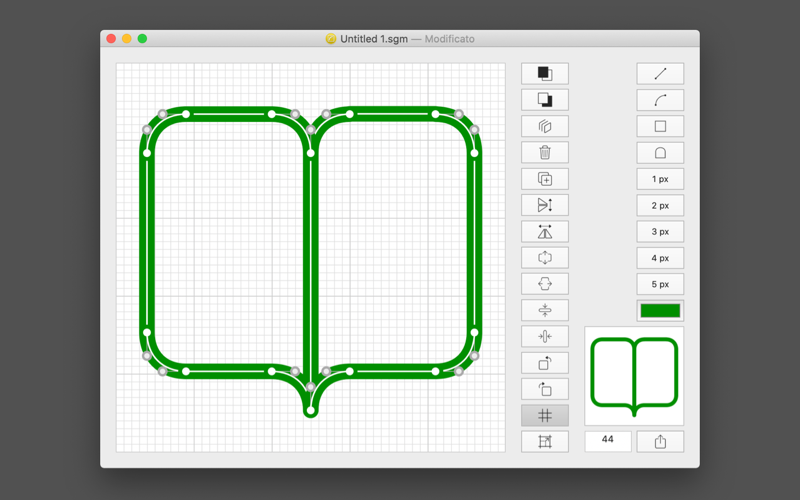Image resolution: width=800 pixels, height=500 pixels.
Task: Open the green stroke color swatch
Action: [660, 311]
